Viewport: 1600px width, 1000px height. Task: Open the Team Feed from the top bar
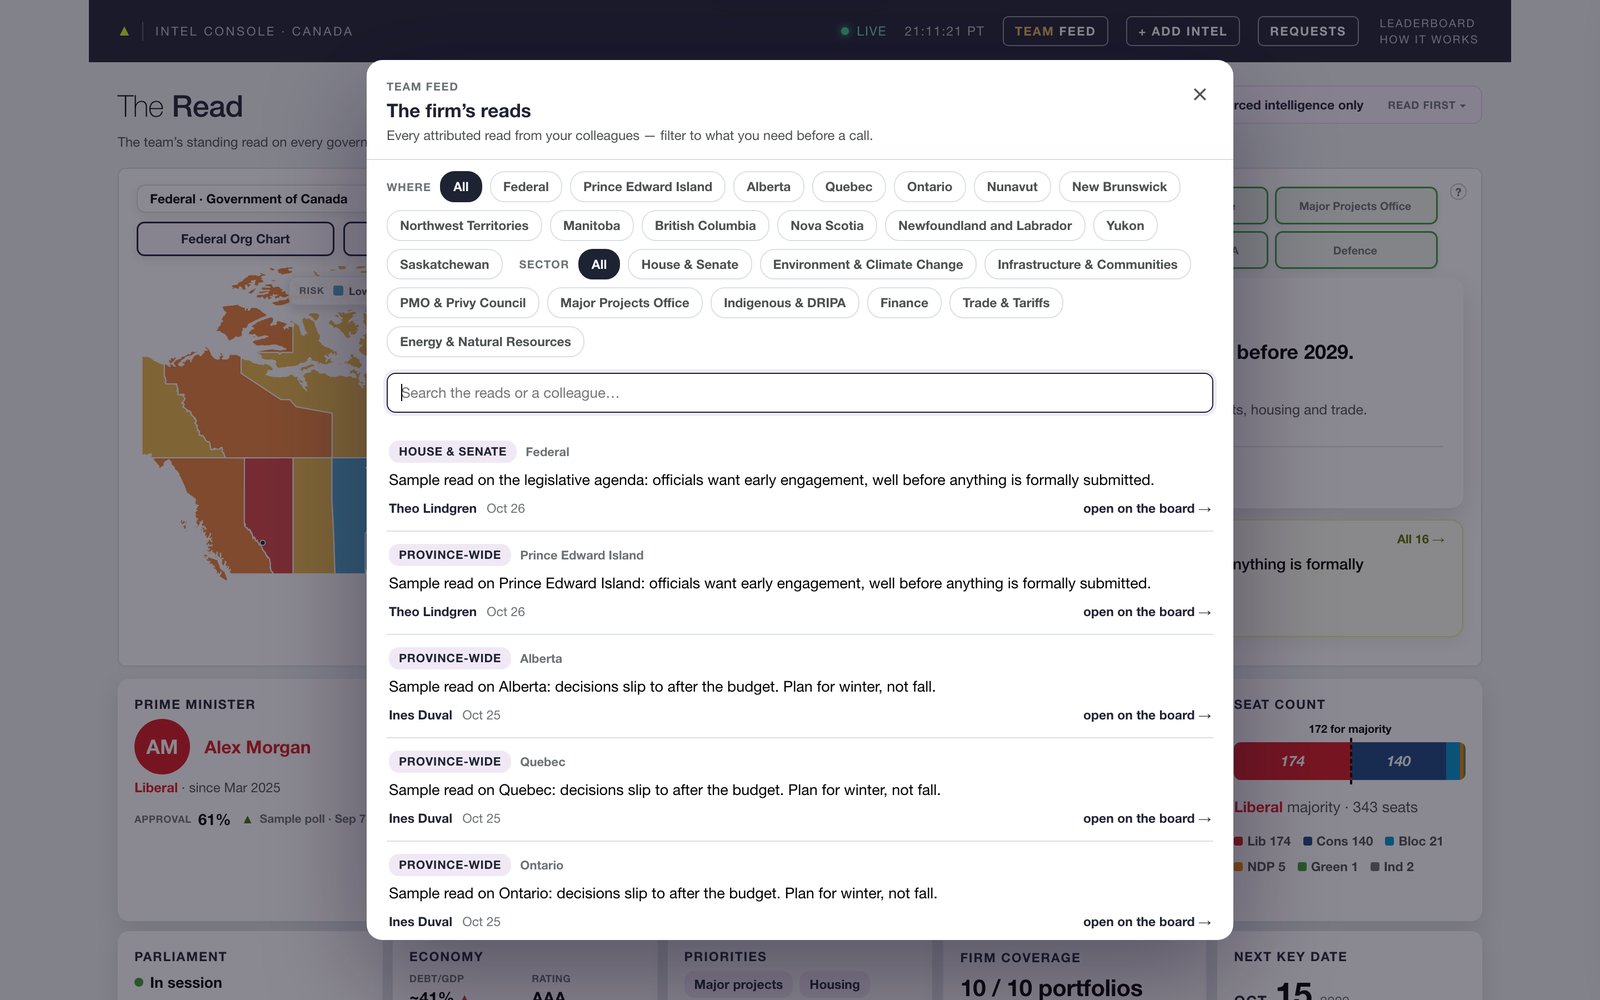click(x=1055, y=31)
